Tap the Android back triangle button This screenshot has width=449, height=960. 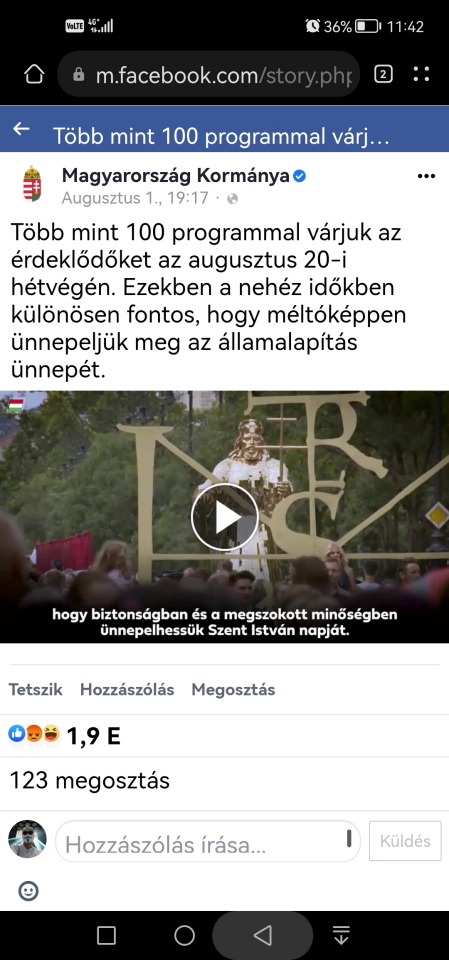(263, 935)
